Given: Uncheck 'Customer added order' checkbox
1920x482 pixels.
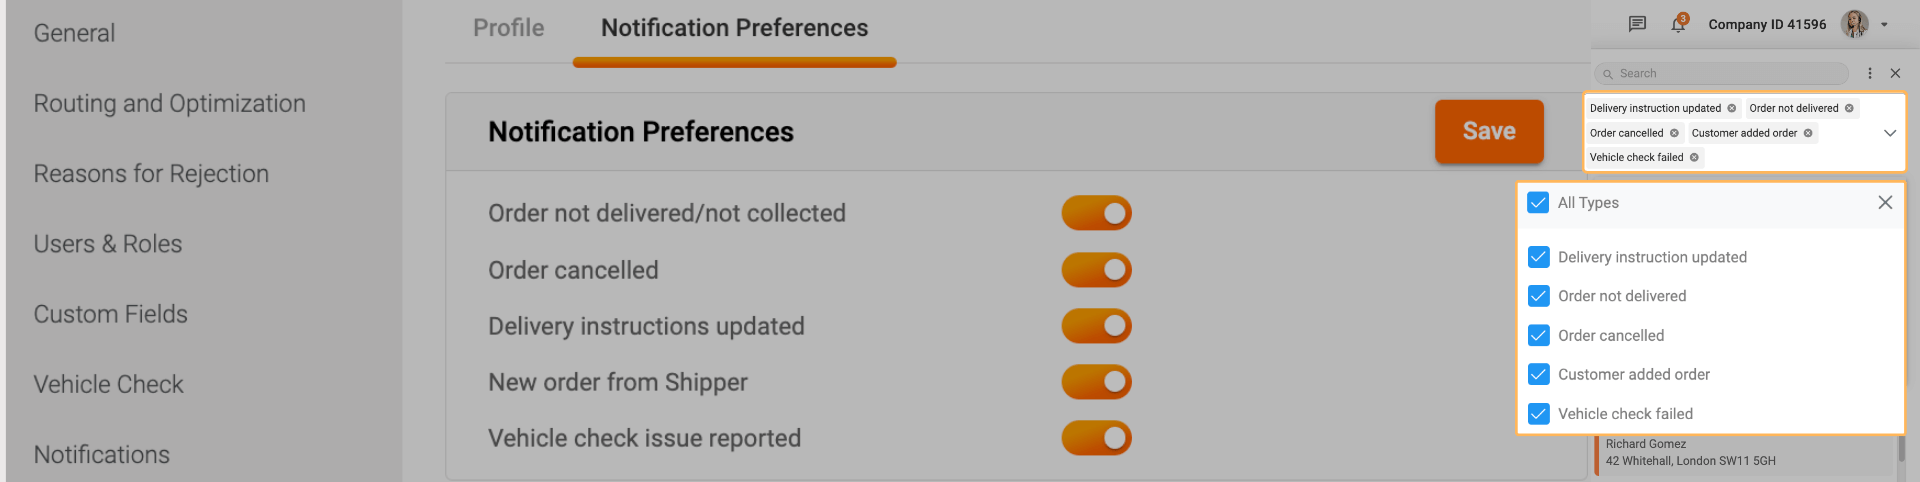Looking at the screenshot, I should pyautogui.click(x=1539, y=375).
